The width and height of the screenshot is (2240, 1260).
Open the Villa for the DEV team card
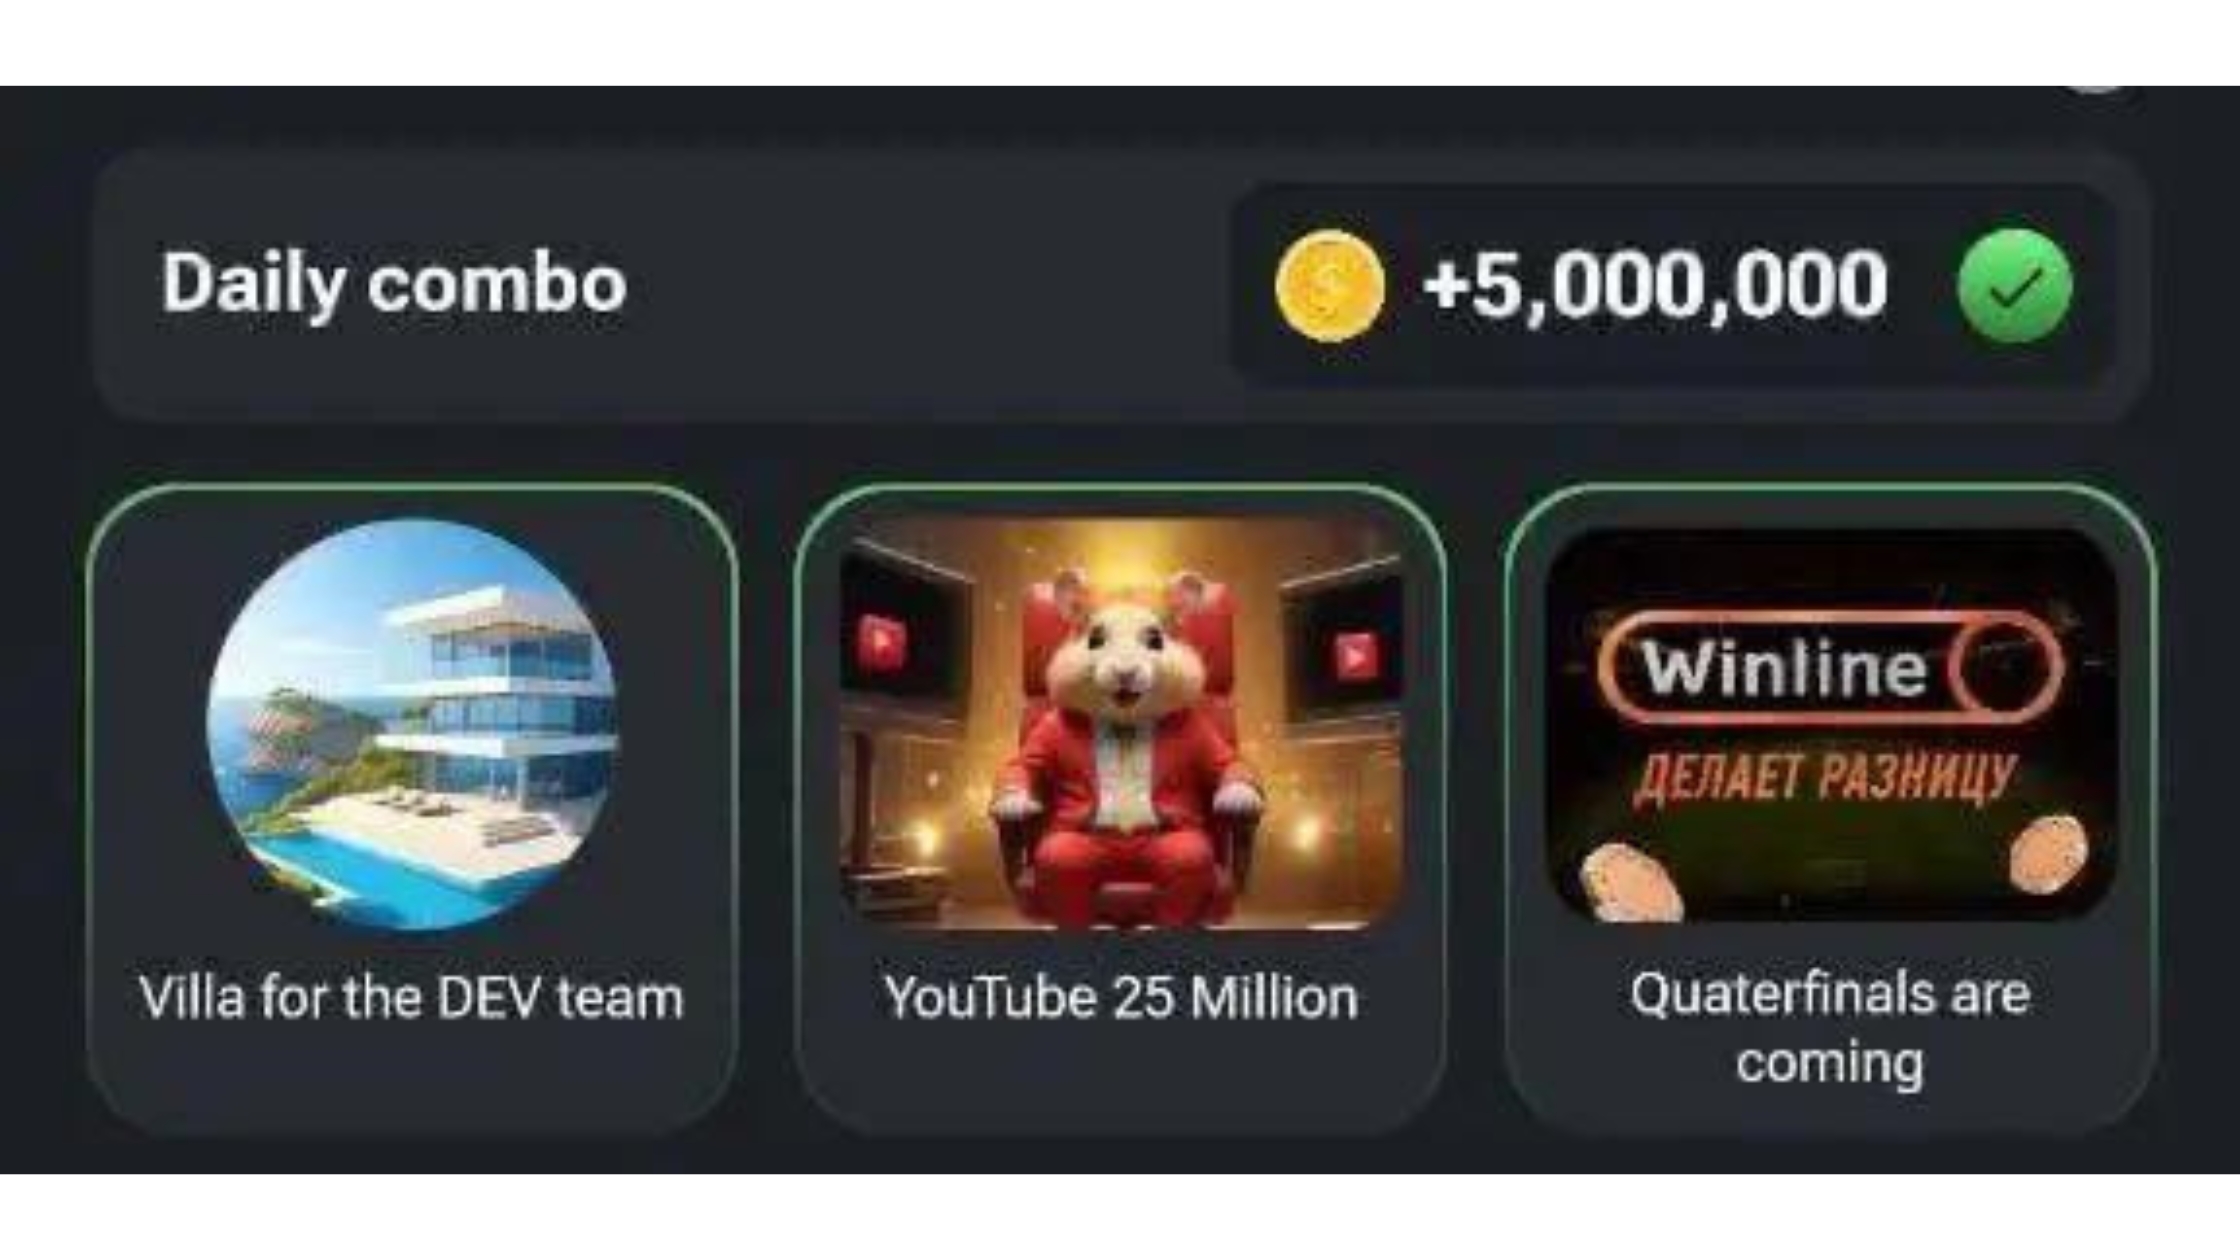point(412,810)
